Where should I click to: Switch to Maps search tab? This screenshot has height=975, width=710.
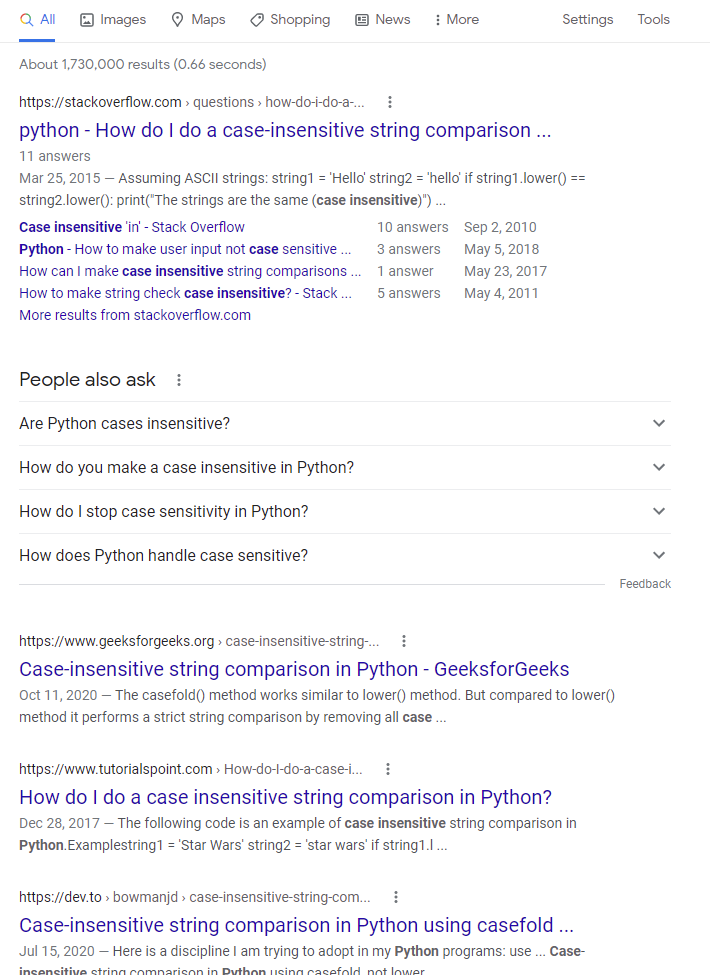[x=198, y=20]
